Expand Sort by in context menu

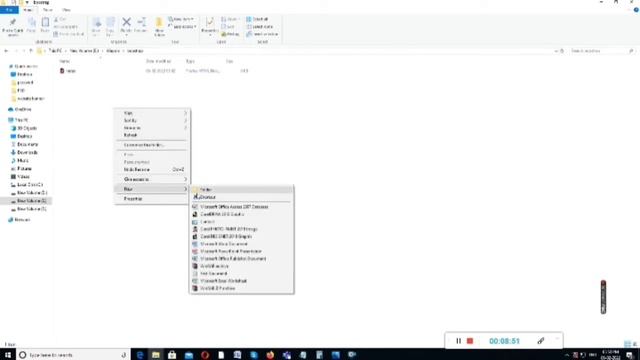tap(151, 120)
